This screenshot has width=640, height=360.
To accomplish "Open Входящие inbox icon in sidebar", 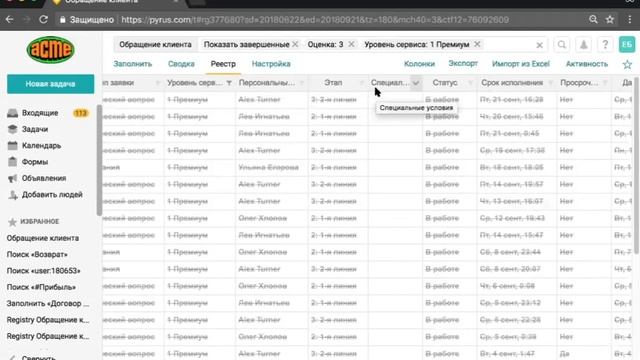I will pos(13,113).
